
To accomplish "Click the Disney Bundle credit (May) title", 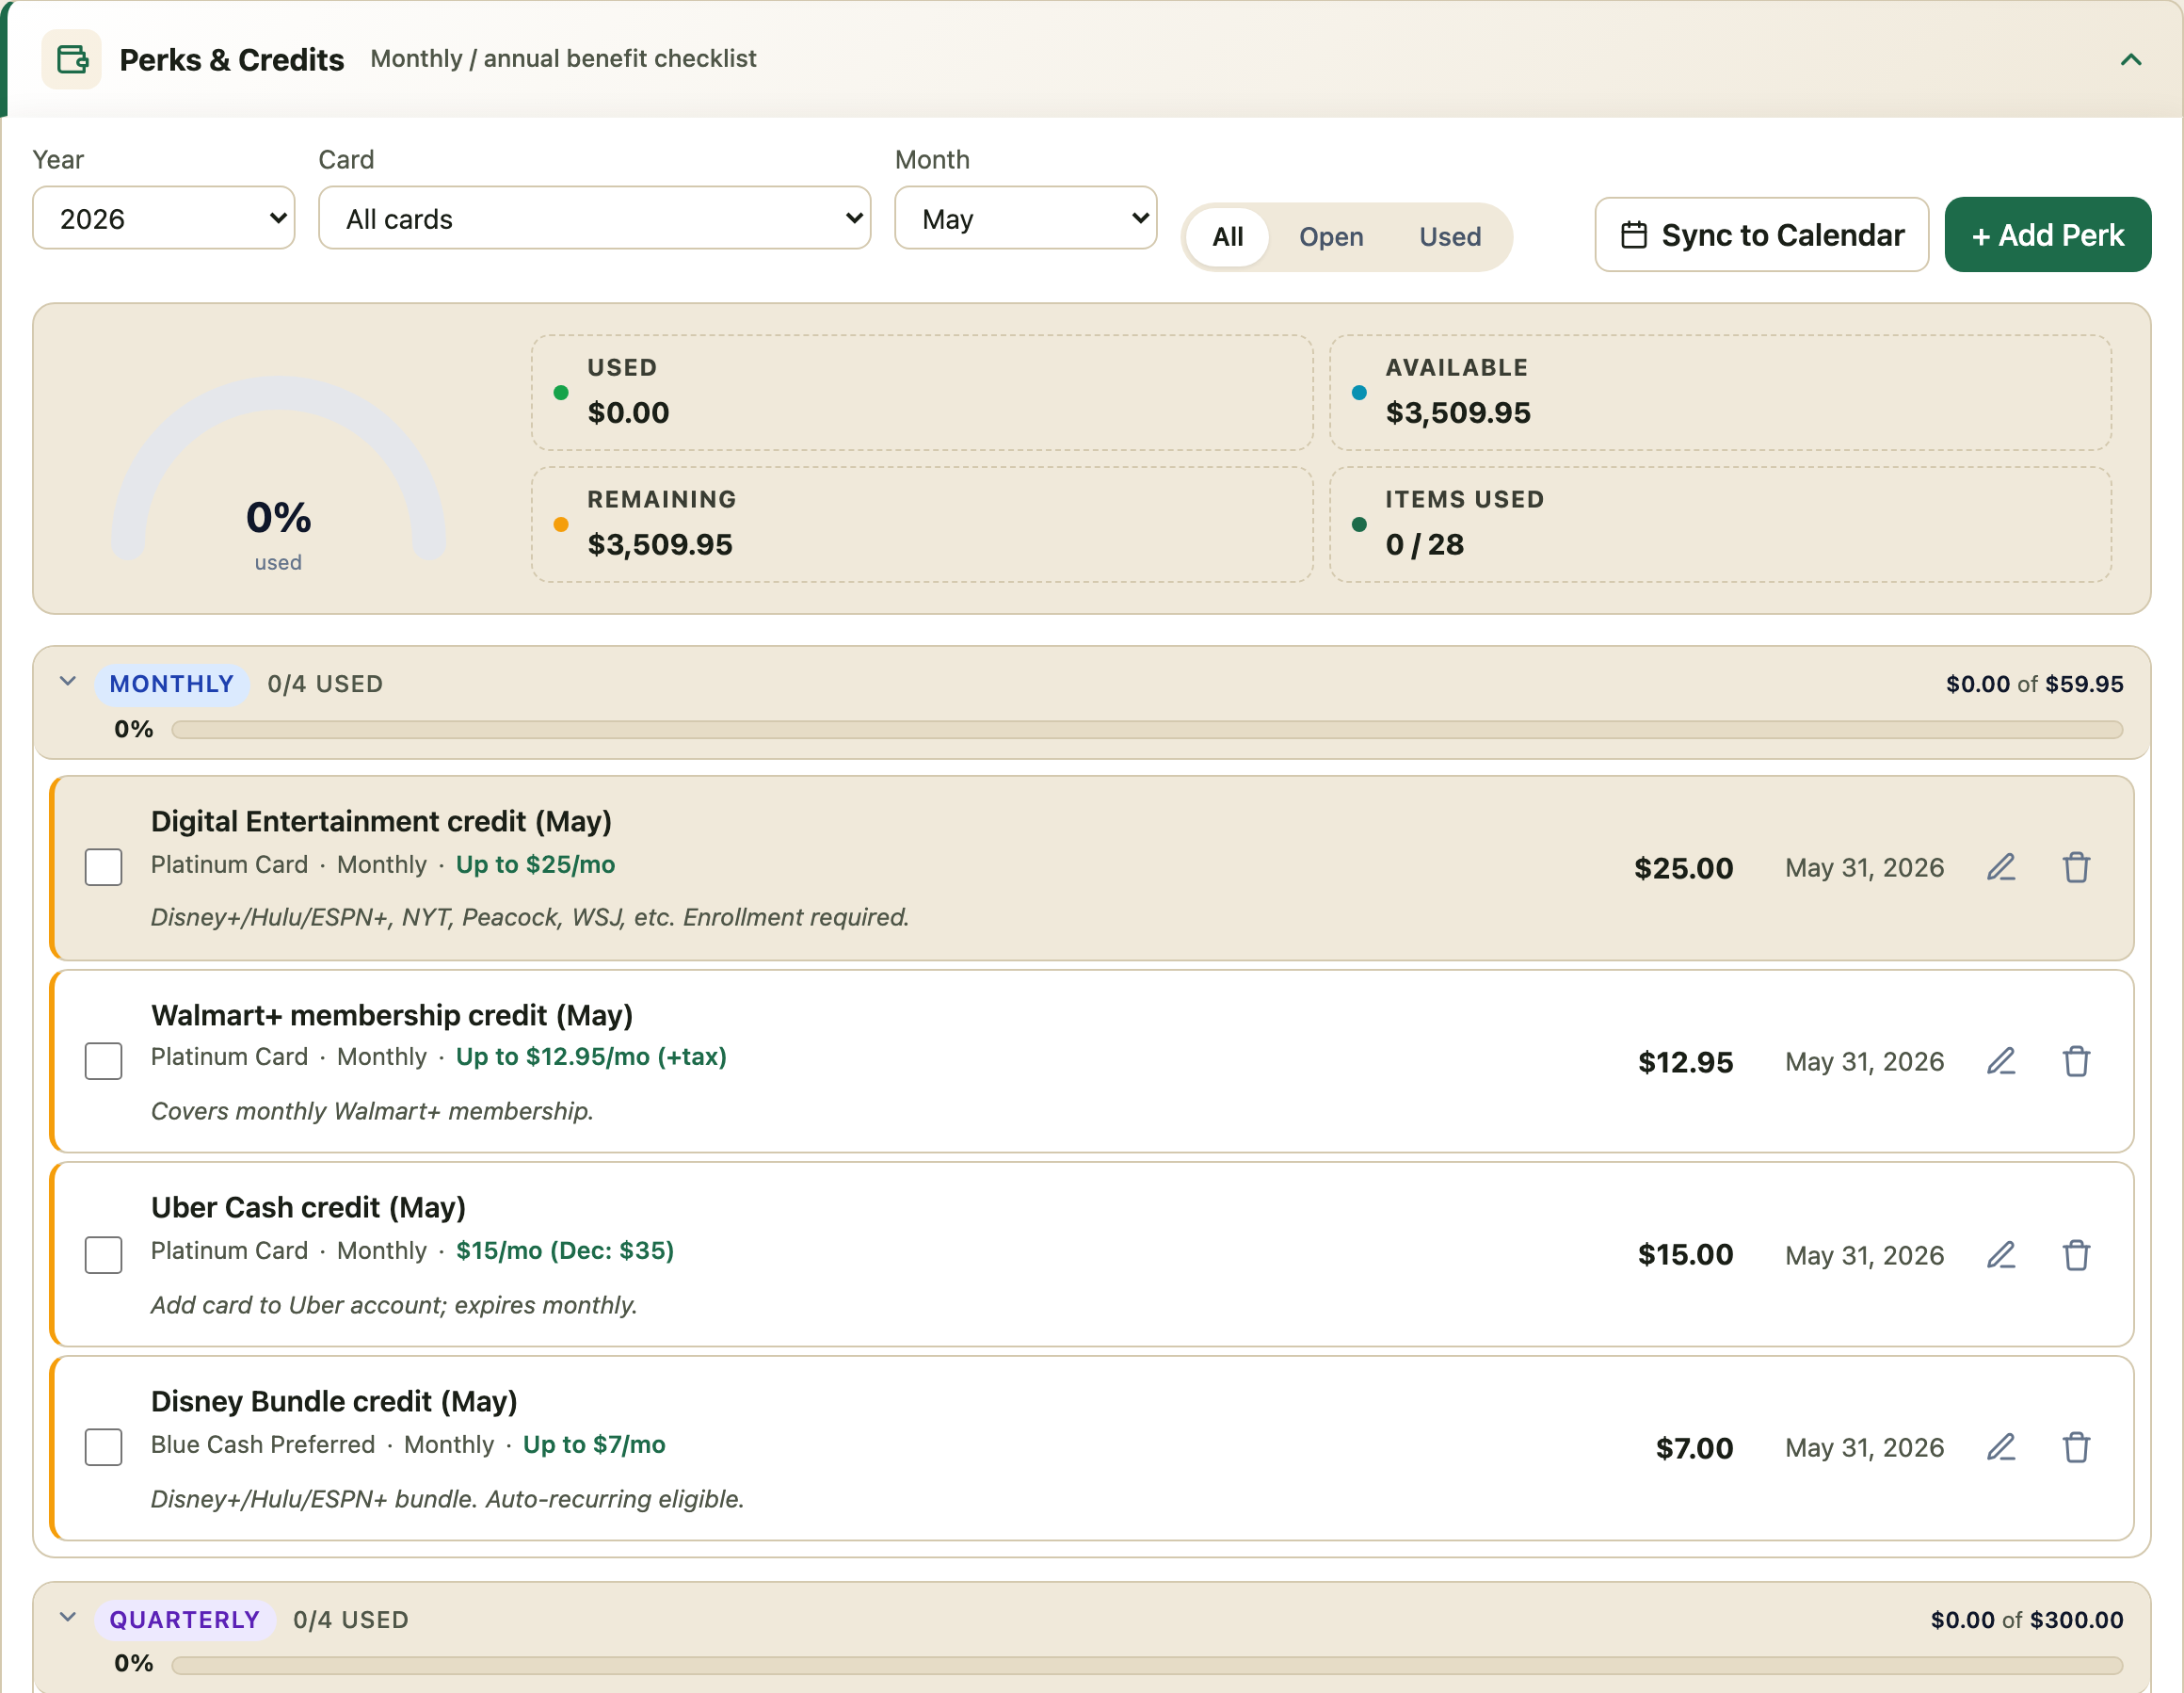I will click(334, 1402).
